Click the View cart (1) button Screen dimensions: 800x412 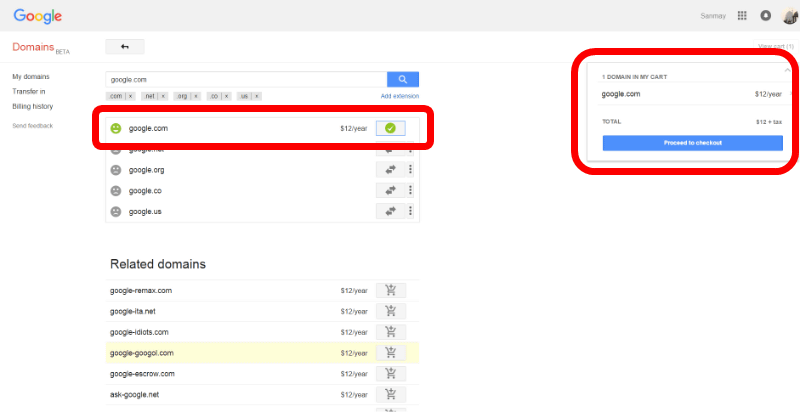tap(774, 46)
